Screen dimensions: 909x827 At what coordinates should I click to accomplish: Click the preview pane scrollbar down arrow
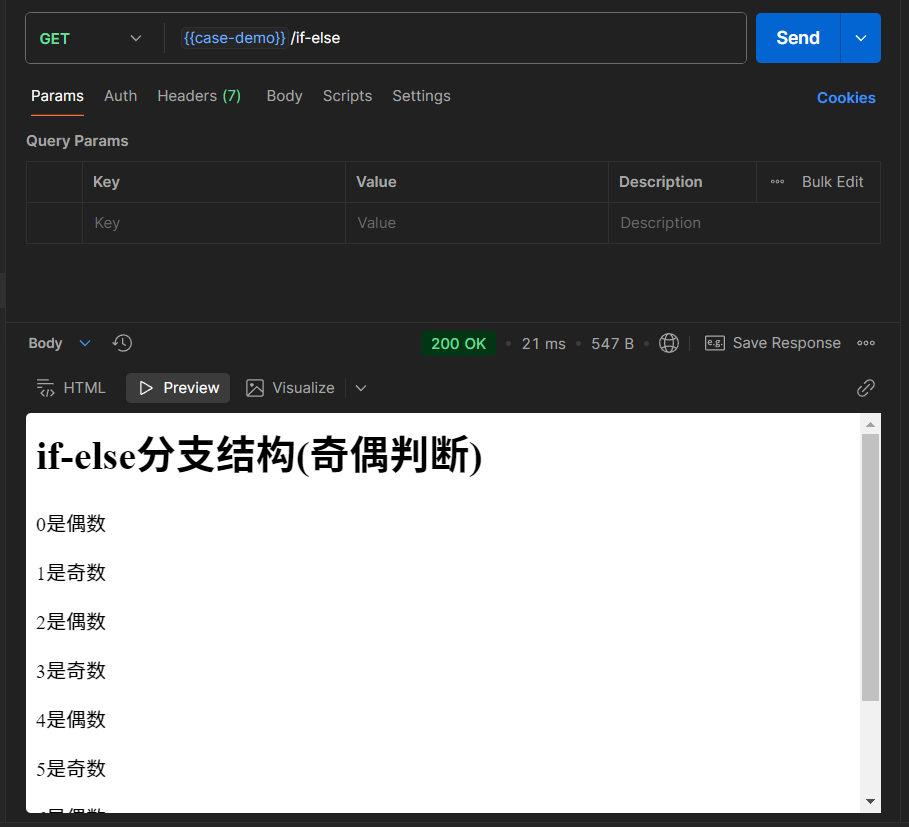point(870,801)
